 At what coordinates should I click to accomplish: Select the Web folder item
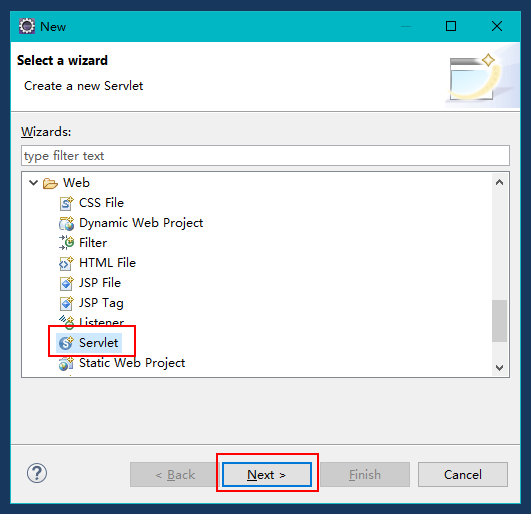pyautogui.click(x=66, y=183)
